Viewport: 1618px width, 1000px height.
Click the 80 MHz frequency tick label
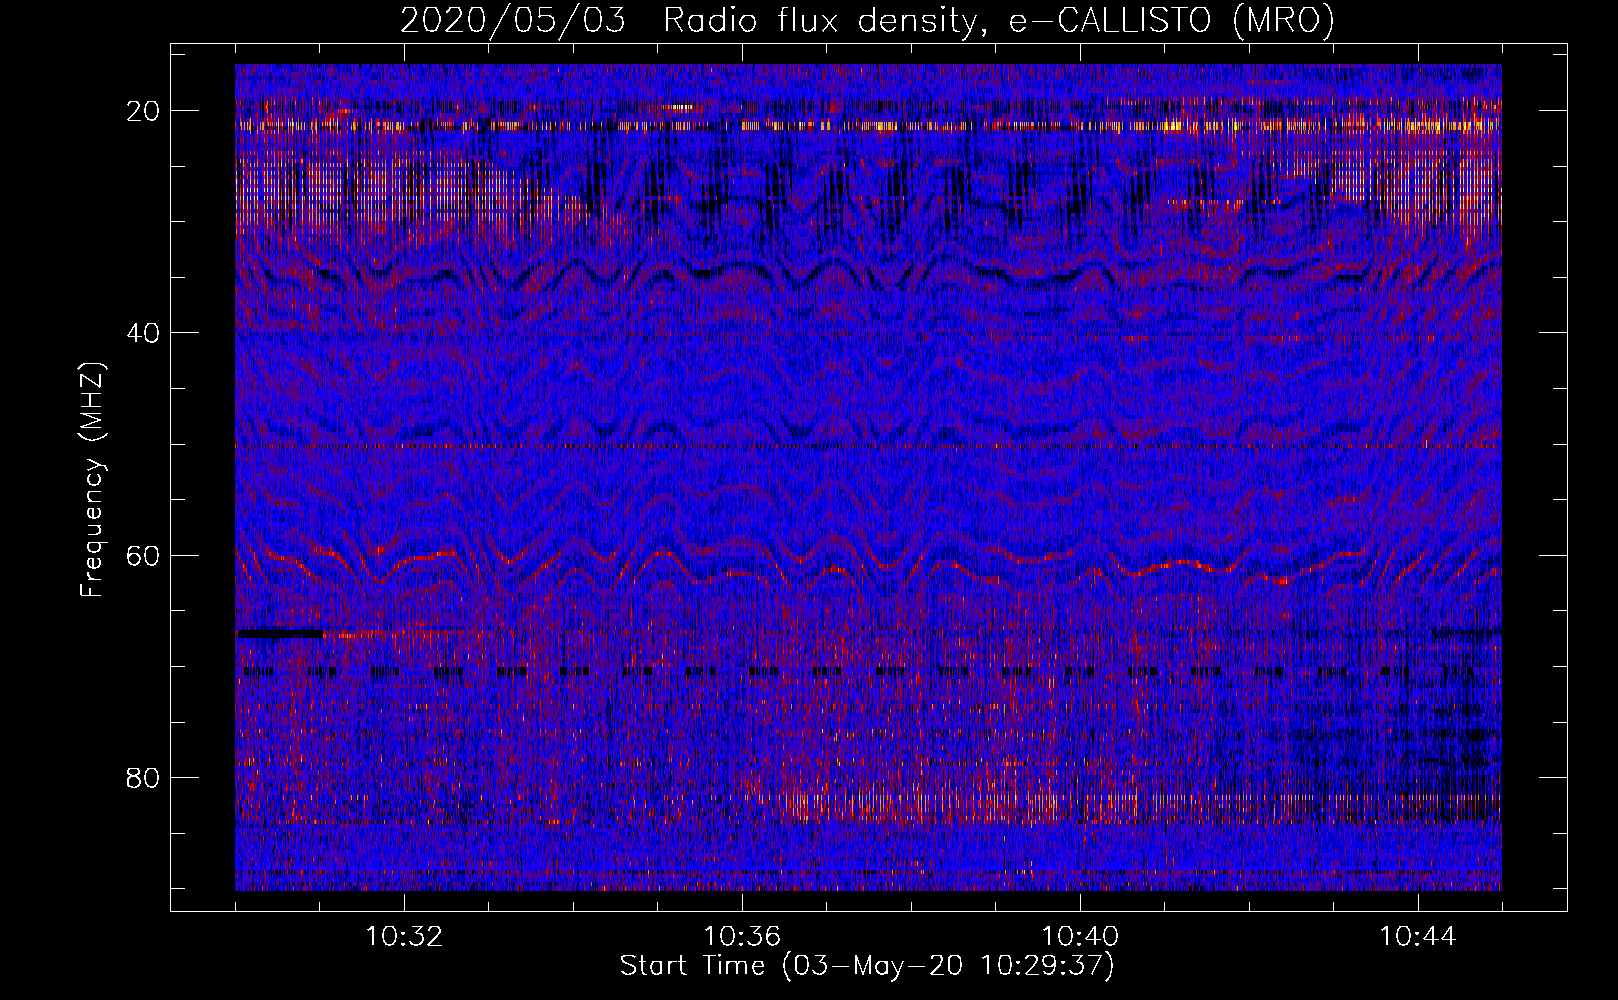tap(143, 778)
